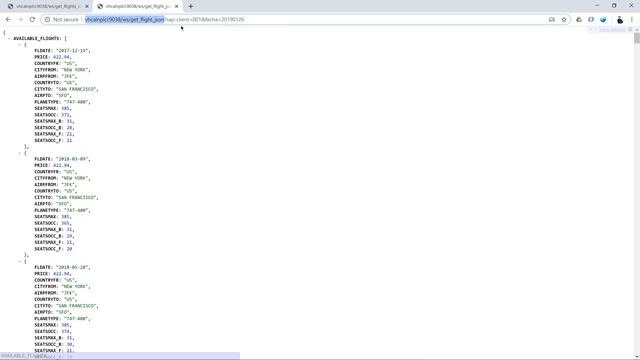Click the icon left of the bookmark star

tap(551, 19)
